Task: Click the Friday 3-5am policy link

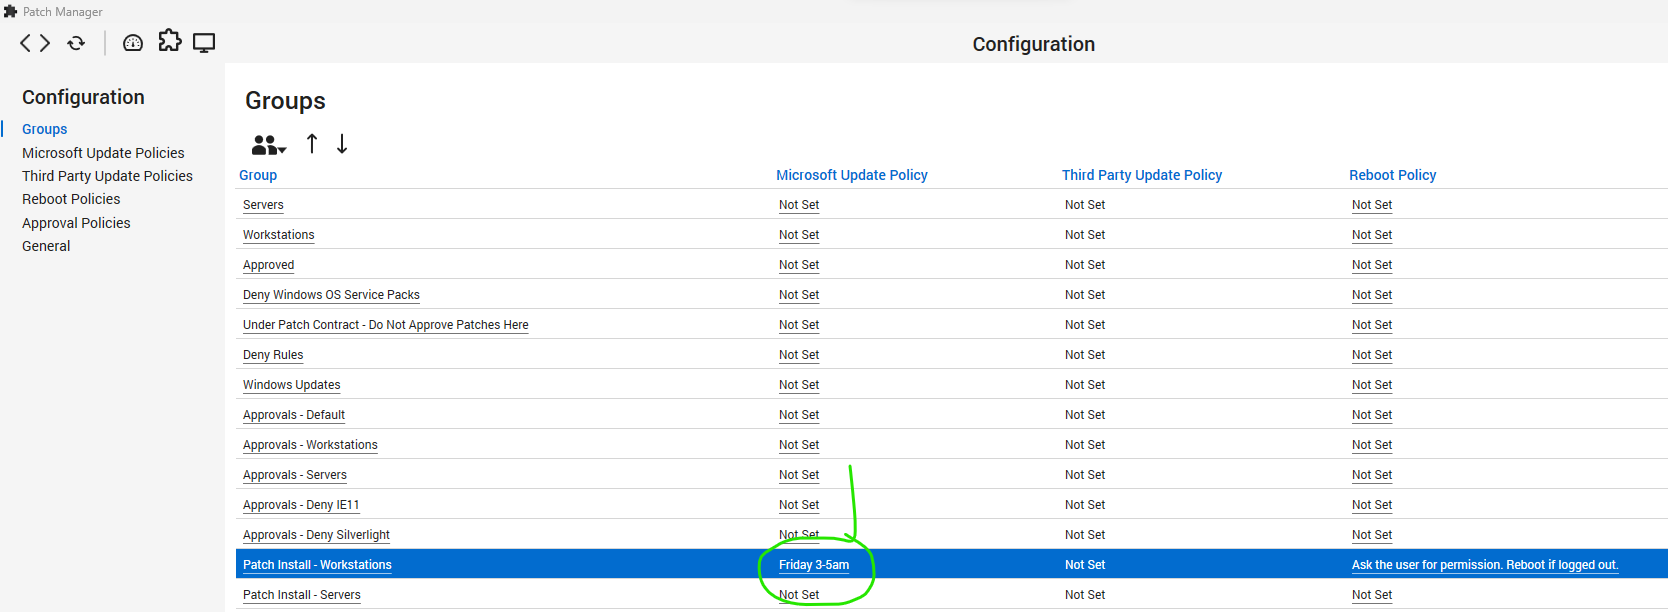Action: click(813, 565)
